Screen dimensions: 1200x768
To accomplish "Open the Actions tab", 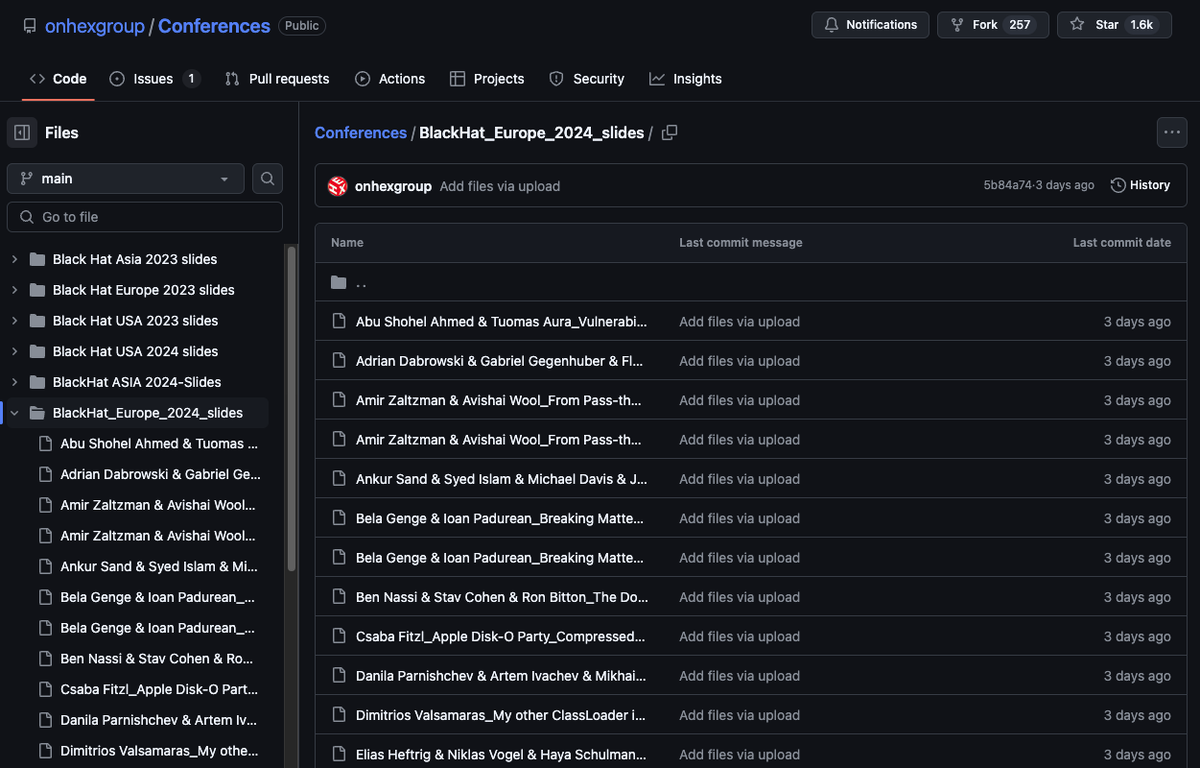I will 390,79.
